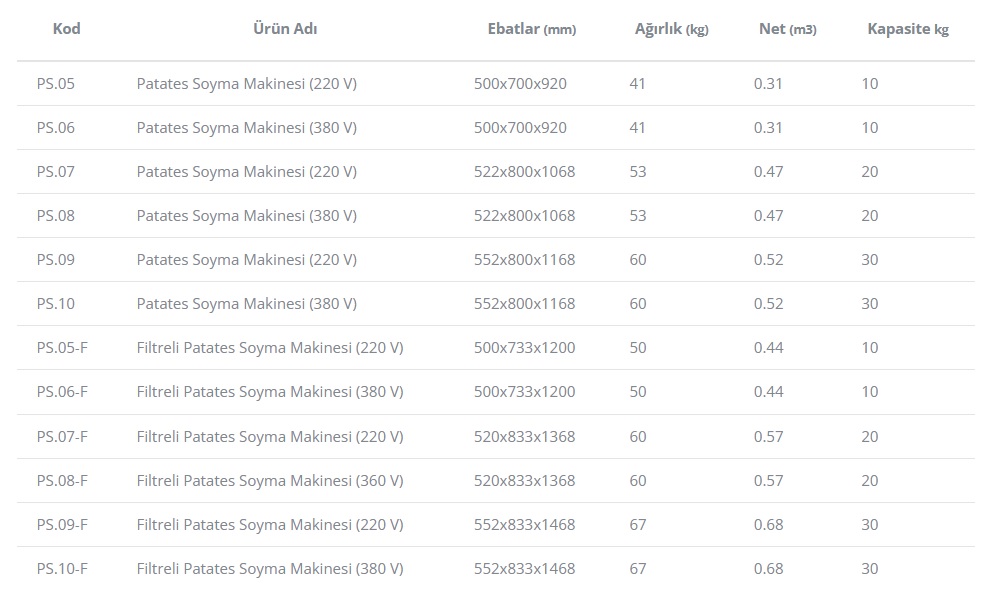Click the Net (m3) column header

pos(787,29)
